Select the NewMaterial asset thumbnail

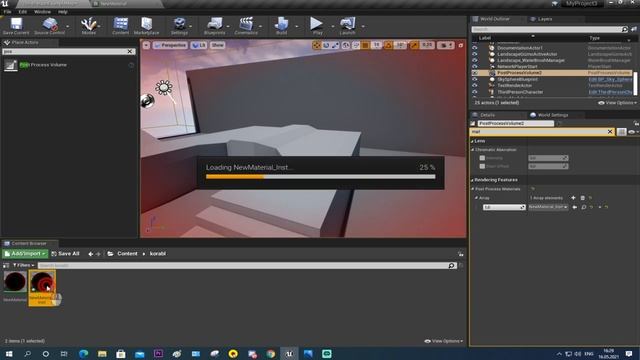point(15,282)
